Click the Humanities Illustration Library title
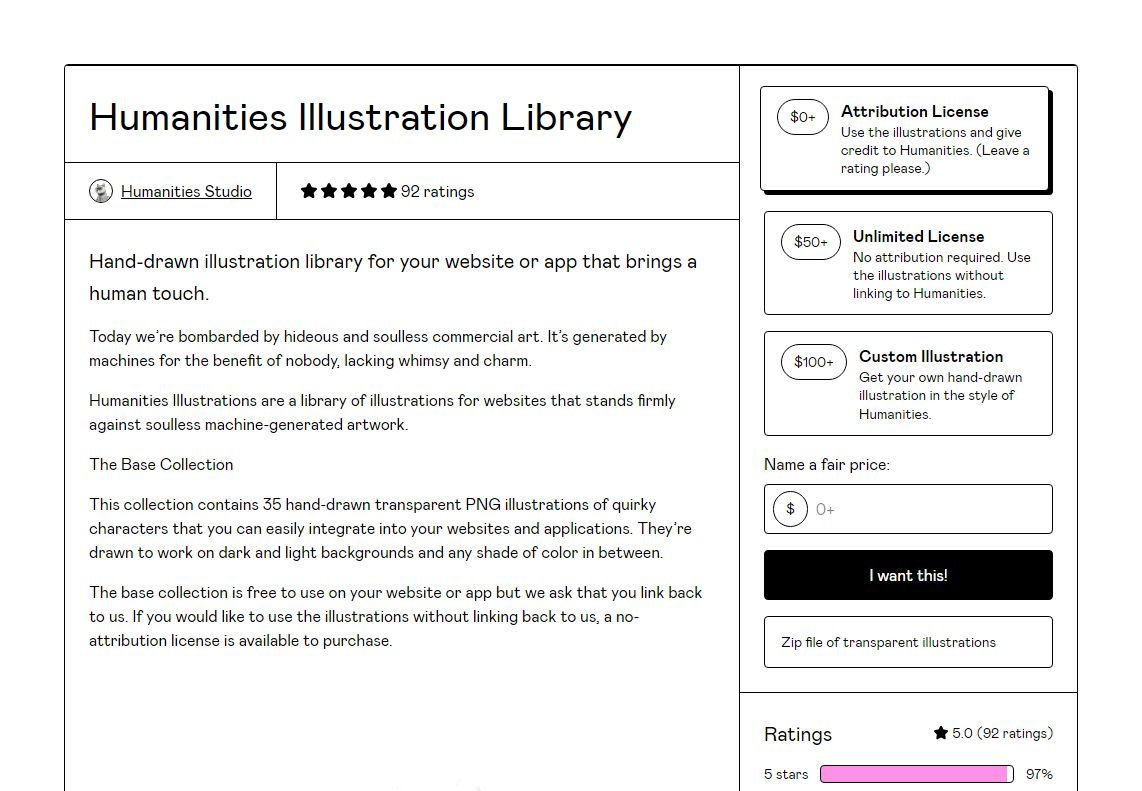The image size is (1142, 791). 361,117
